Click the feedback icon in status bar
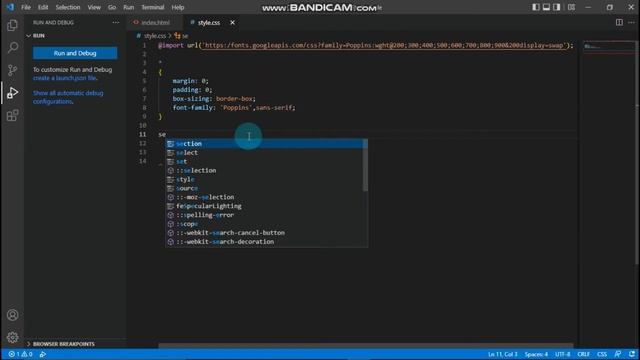 pos(618,354)
